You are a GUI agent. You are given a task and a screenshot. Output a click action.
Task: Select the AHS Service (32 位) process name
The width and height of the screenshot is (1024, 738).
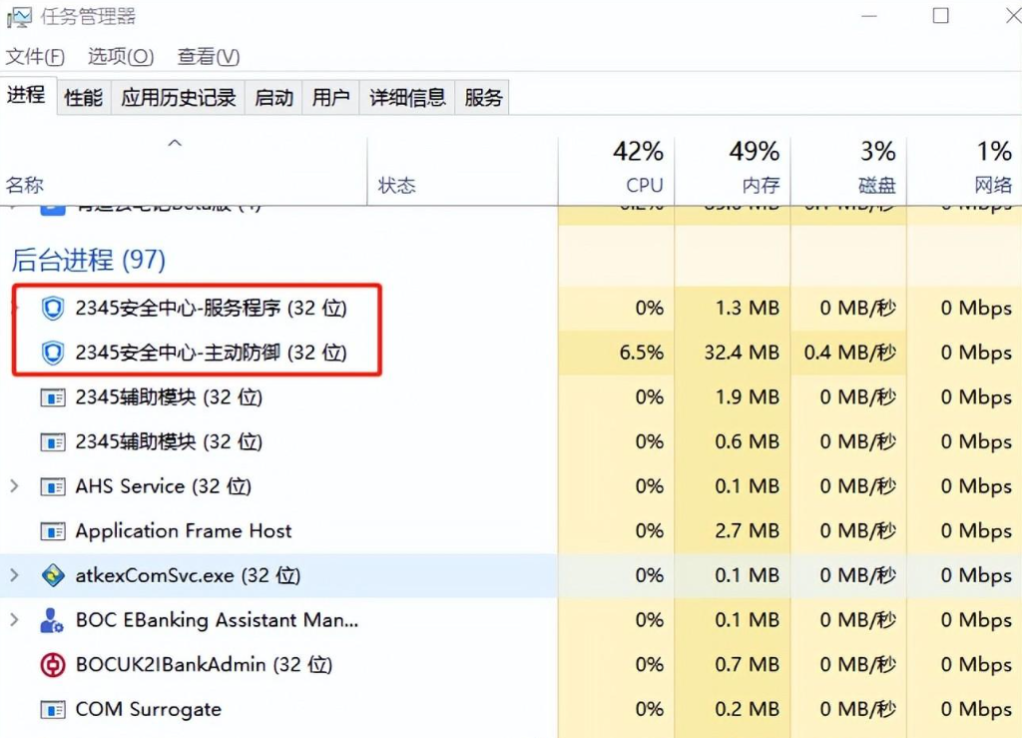tap(163, 487)
